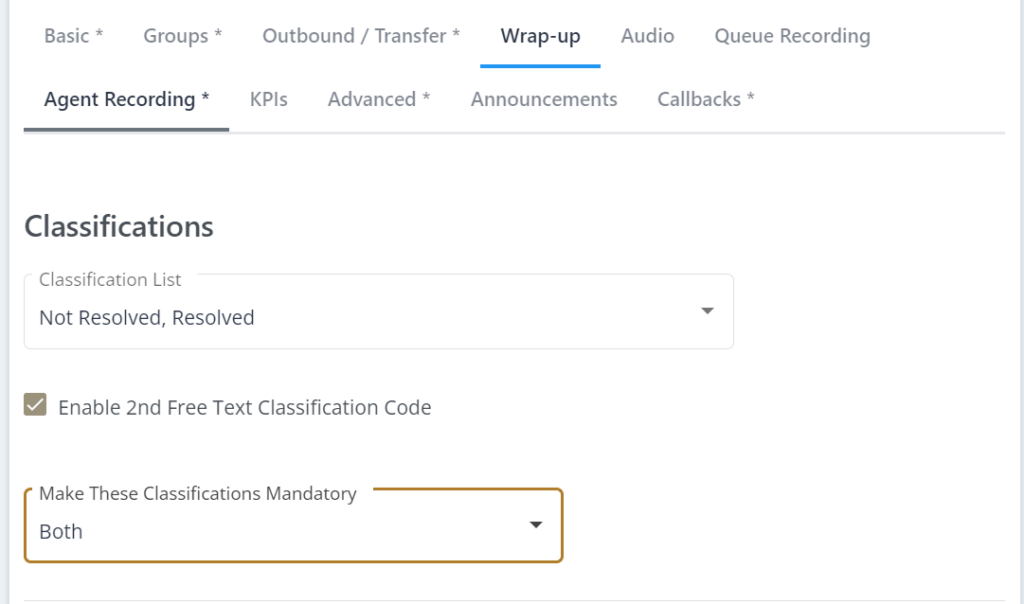Image resolution: width=1024 pixels, height=604 pixels.
Task: Click the Make These Classifications Mandatory chevron
Action: point(536,524)
